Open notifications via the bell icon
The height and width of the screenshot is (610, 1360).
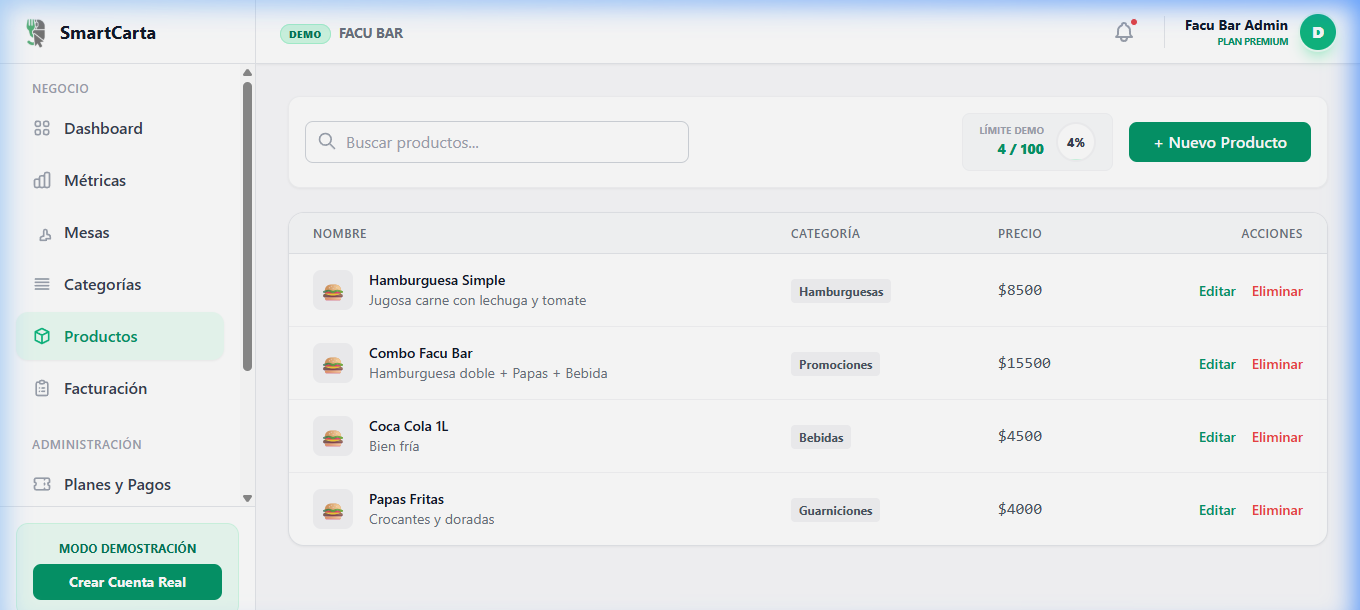(1123, 31)
